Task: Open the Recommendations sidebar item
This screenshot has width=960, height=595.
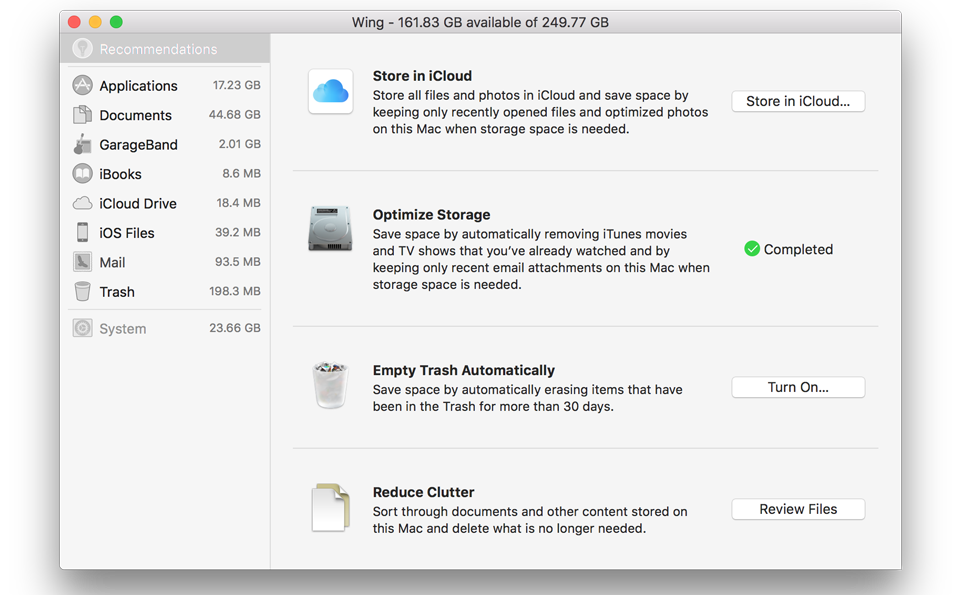Action: click(x=157, y=49)
